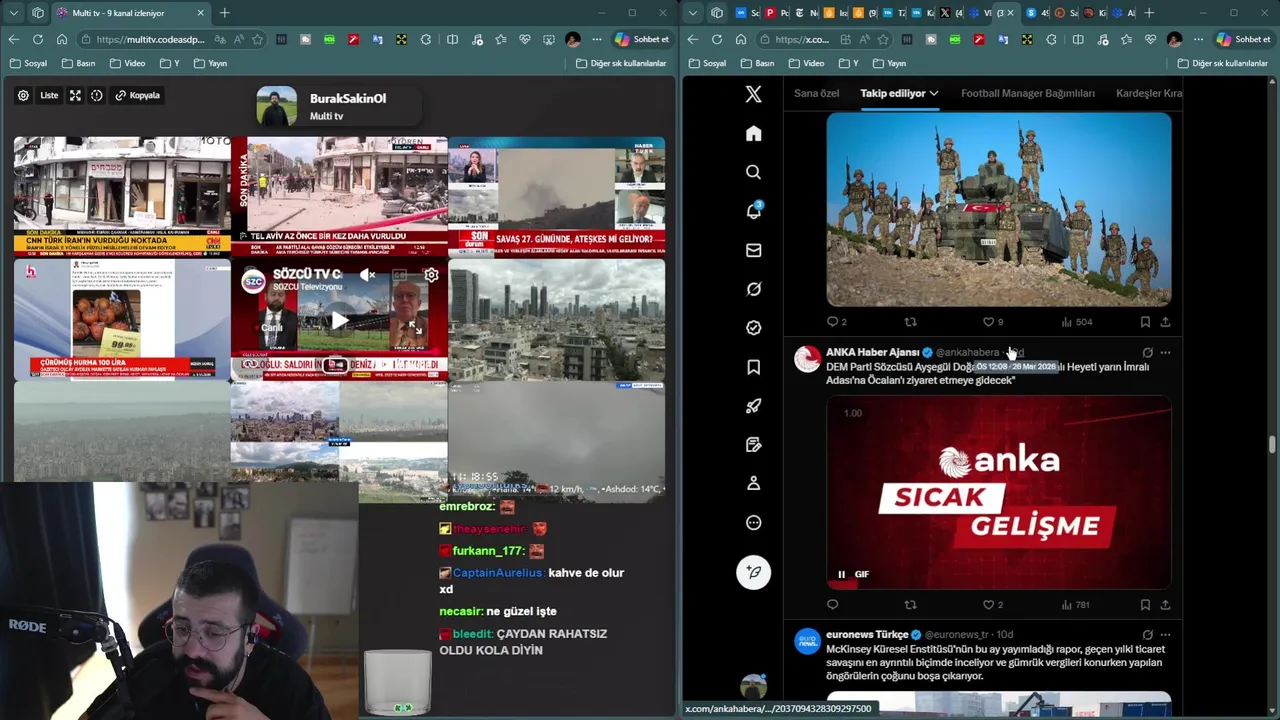Play the Sözcü TV video tile
1280x720 pixels.
click(x=339, y=321)
